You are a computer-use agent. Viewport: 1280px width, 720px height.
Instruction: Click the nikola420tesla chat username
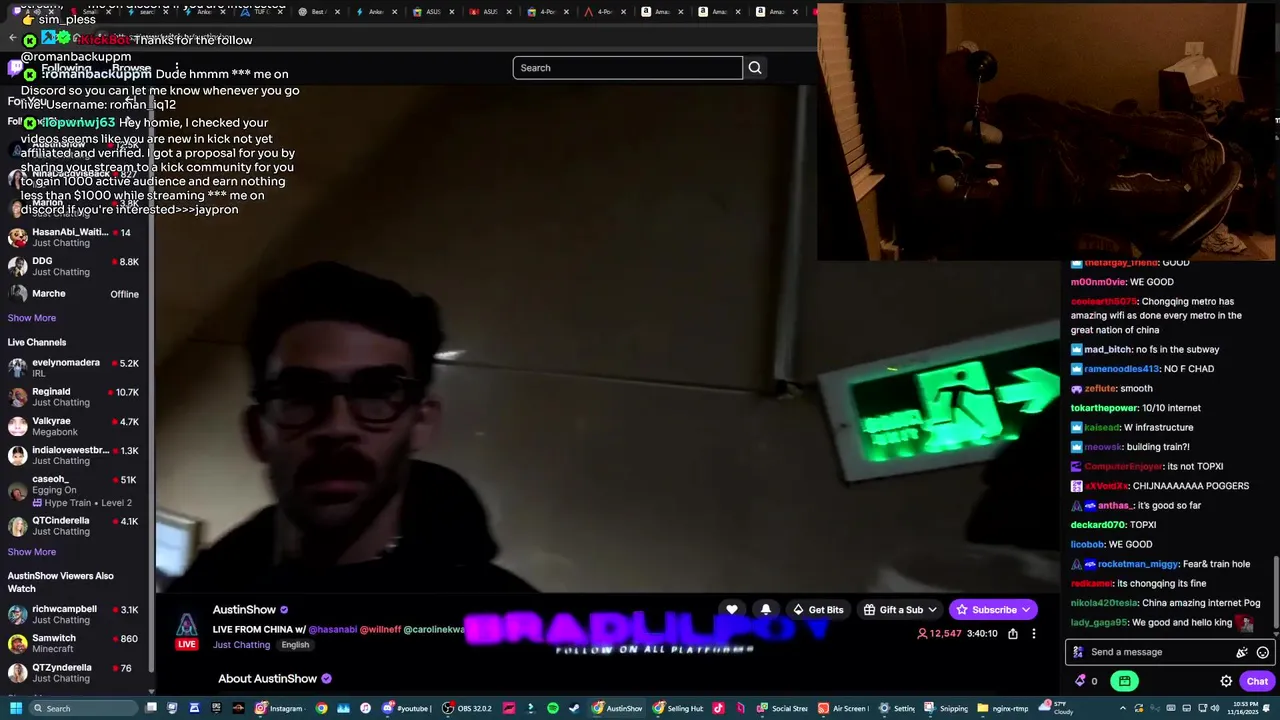(1106, 603)
